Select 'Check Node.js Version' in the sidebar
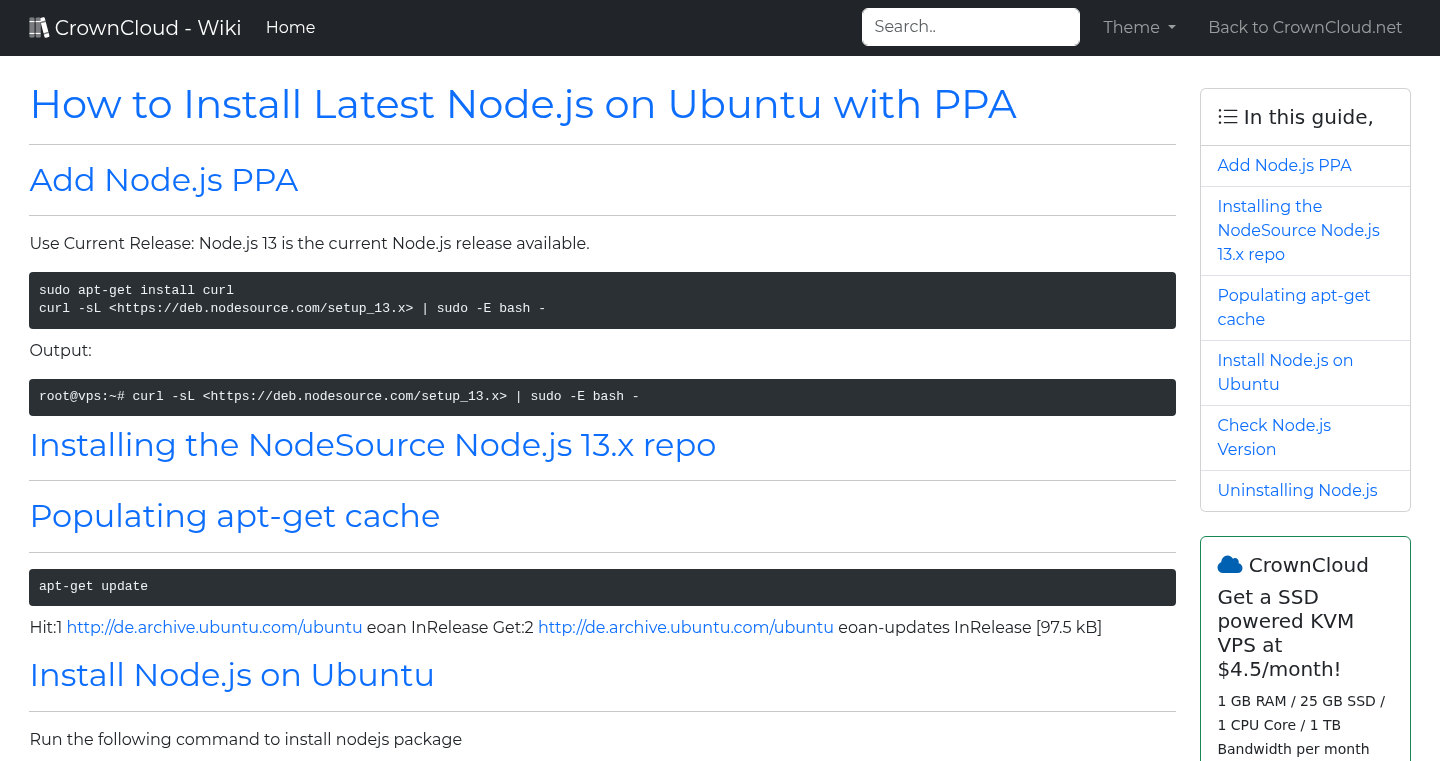Image resolution: width=1440 pixels, height=761 pixels. click(1273, 437)
